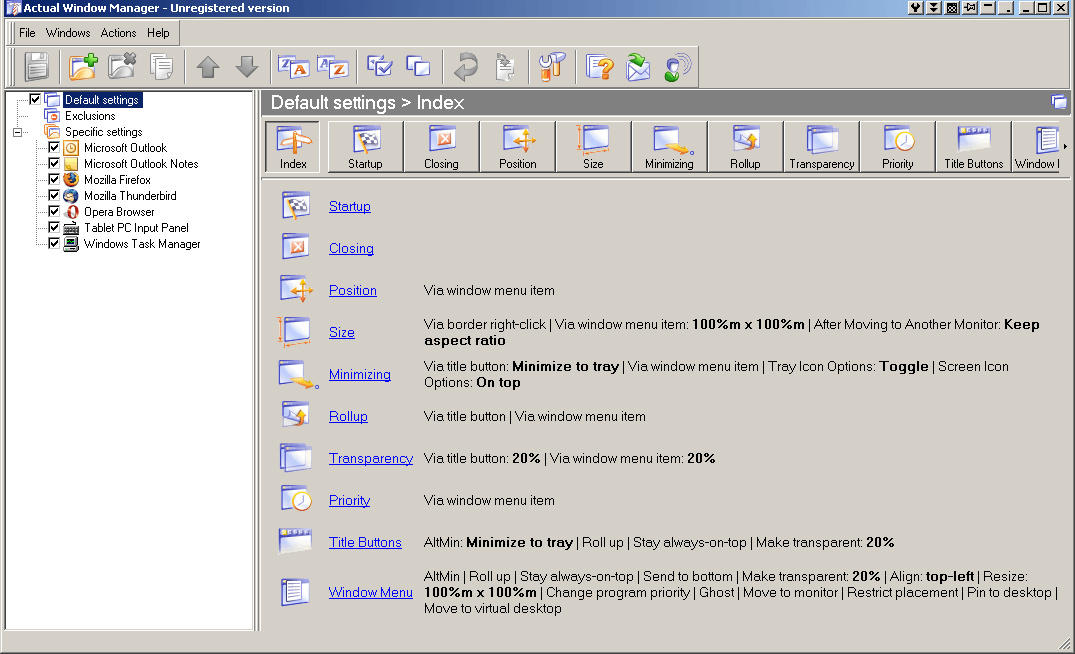Open the Minimizing settings via its ribbon icon
1075x654 pixels.
click(x=669, y=146)
